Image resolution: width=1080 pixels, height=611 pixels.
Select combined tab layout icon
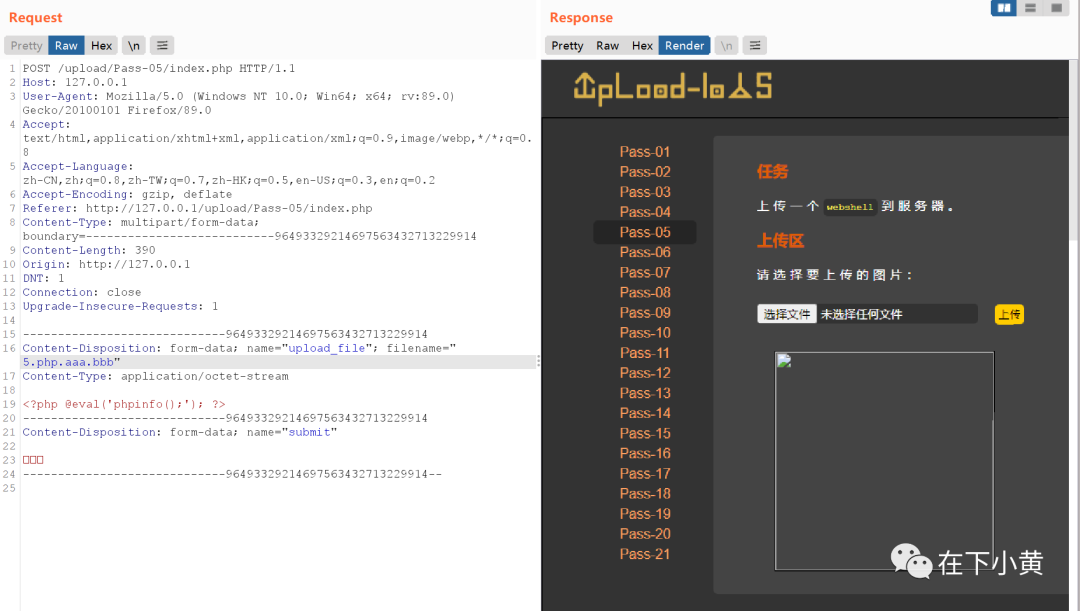(x=1056, y=8)
